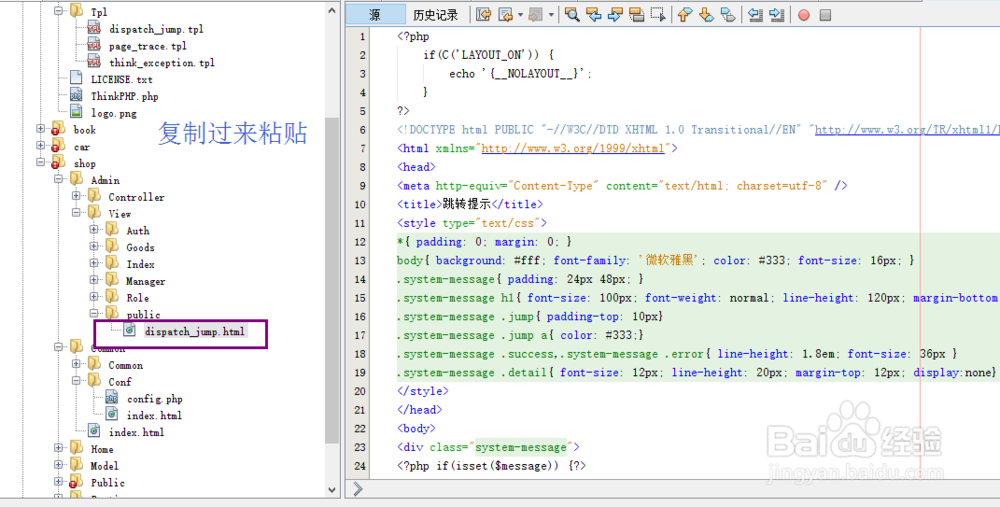Expand the Home folder
Image resolution: width=1000 pixels, height=507 pixels.
(x=59, y=448)
